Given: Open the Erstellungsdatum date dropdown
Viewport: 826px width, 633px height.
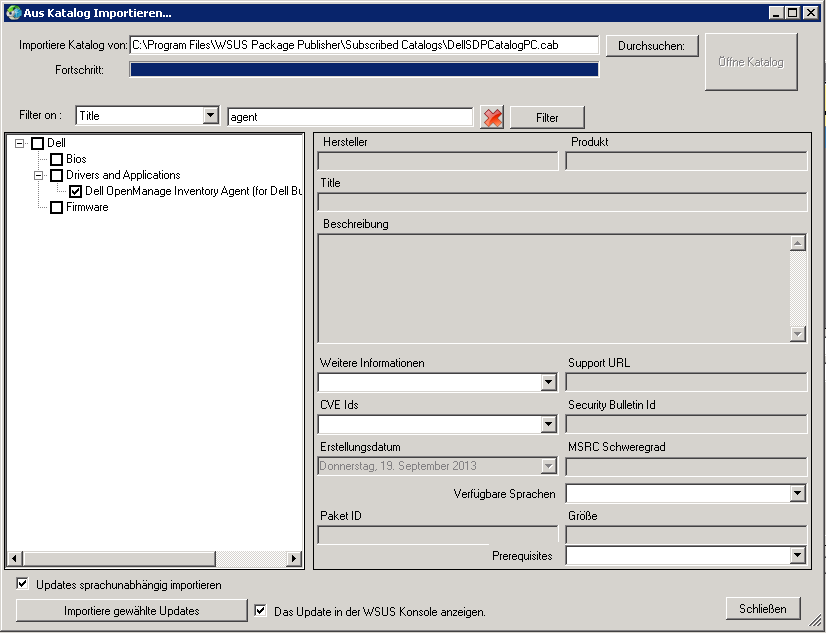Looking at the screenshot, I should (x=548, y=466).
